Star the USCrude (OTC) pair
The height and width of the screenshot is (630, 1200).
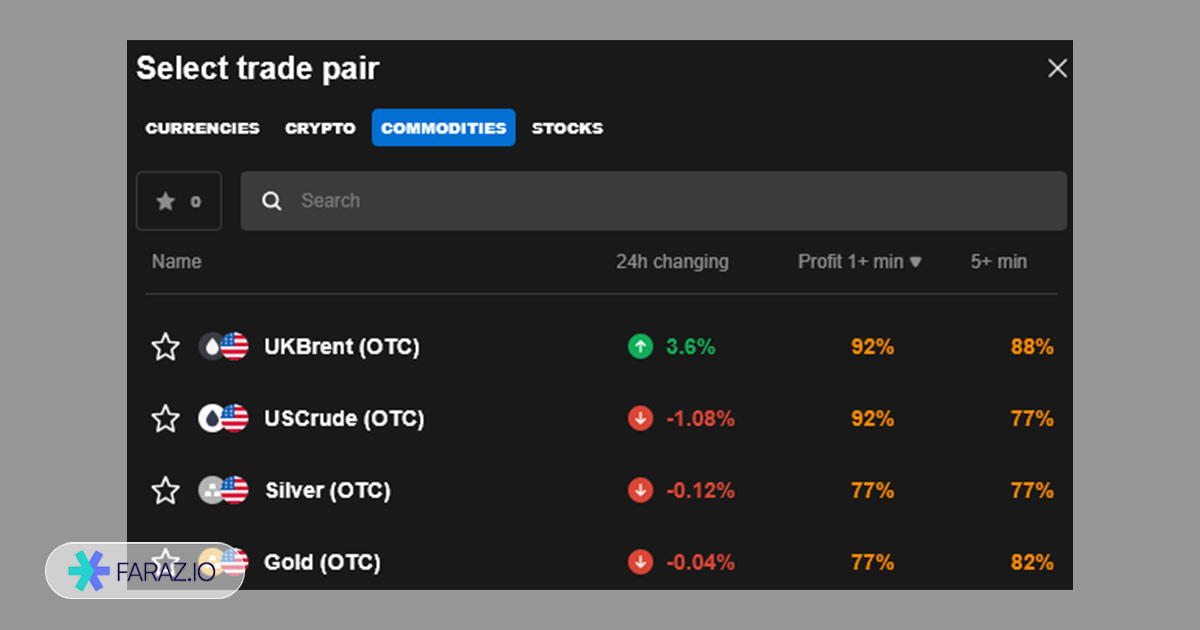click(x=165, y=418)
